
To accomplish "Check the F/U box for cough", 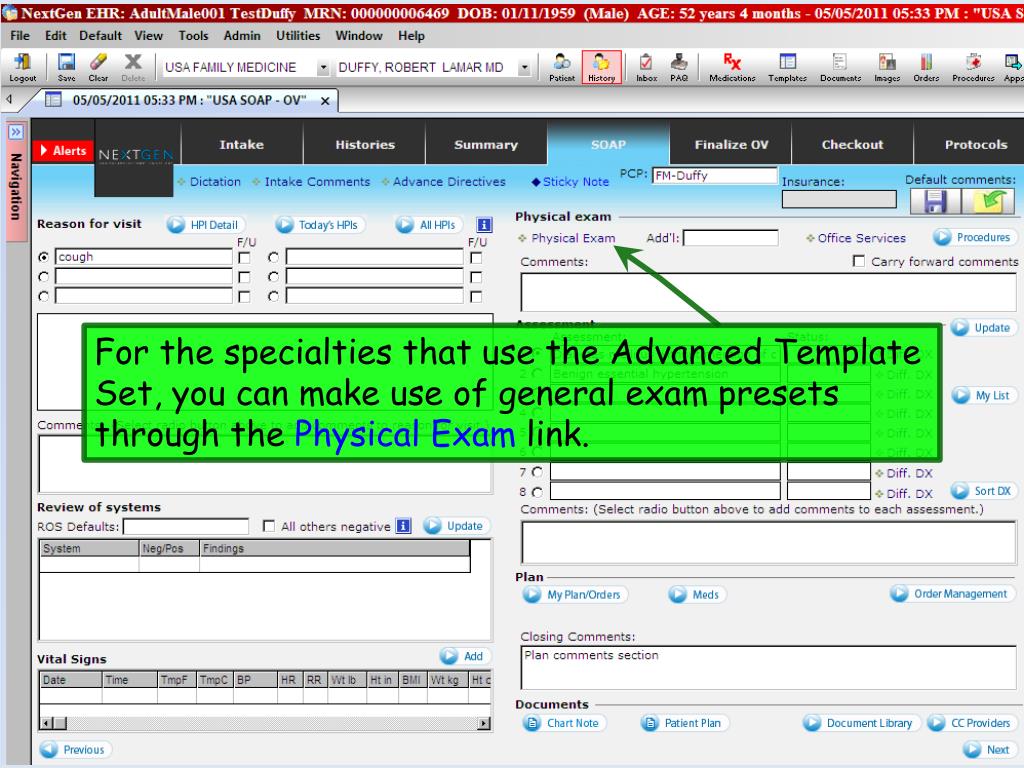I will click(x=244, y=258).
